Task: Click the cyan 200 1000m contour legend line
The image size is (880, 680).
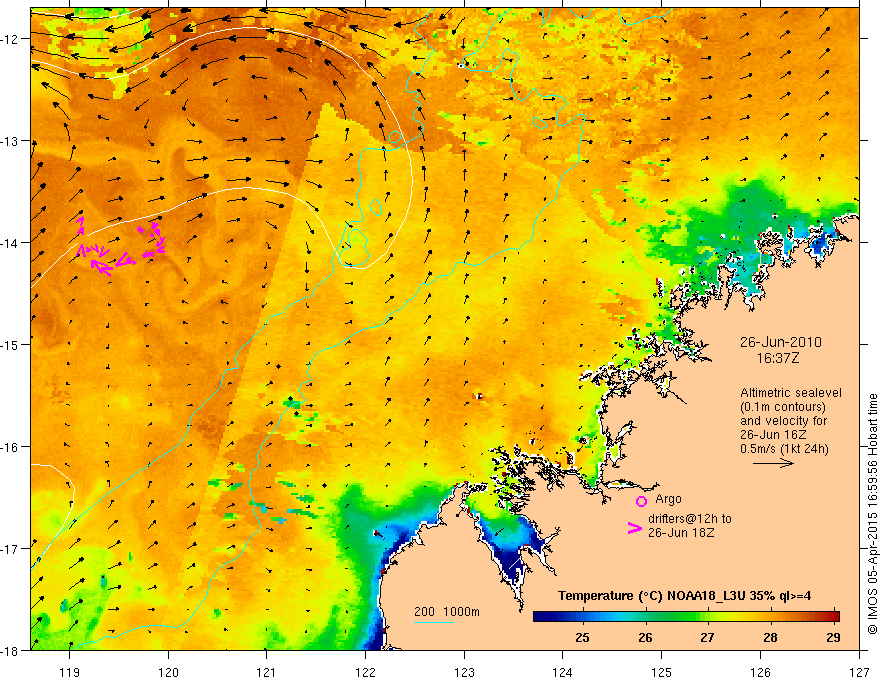Action: tap(434, 622)
